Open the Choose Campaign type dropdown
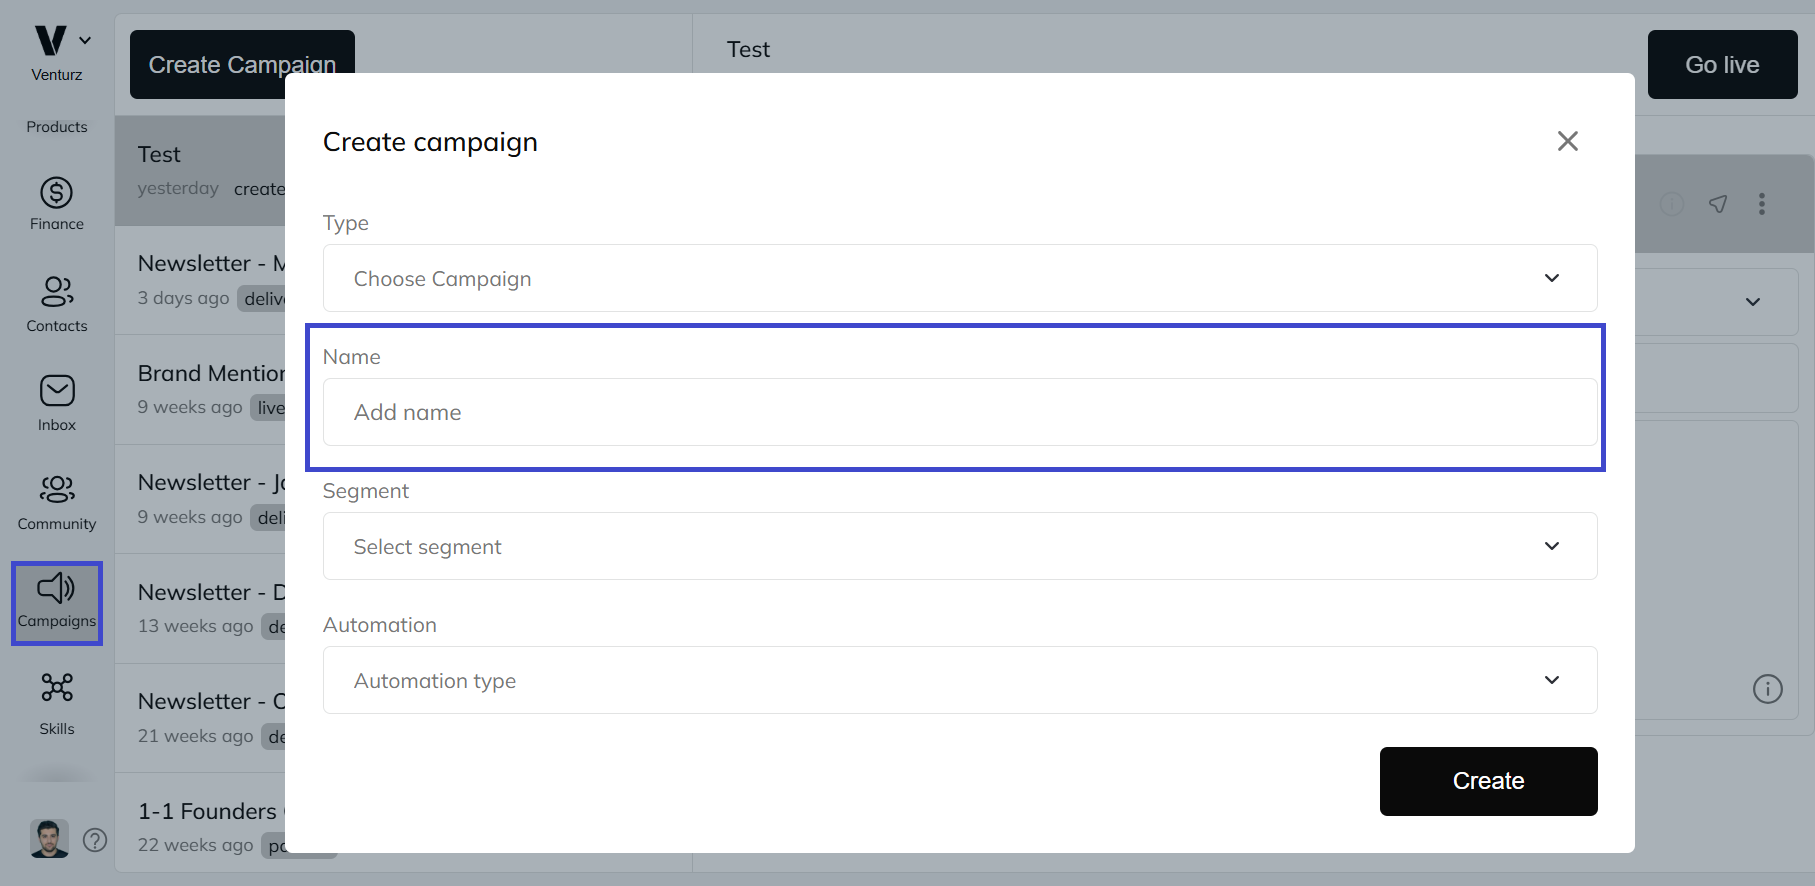 tap(960, 278)
